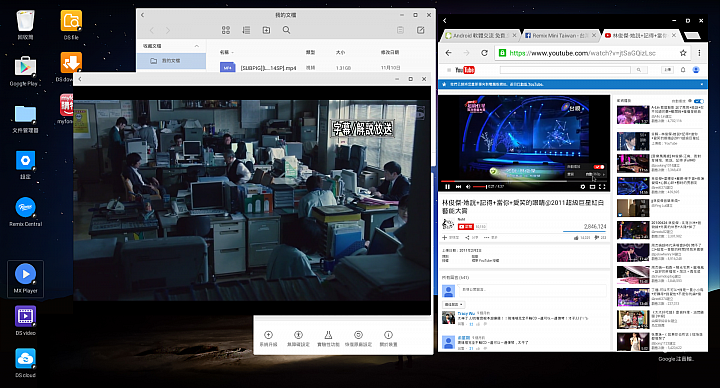720x388 pixels.
Task: Open a new Chrome tab
Action: [x=692, y=35]
